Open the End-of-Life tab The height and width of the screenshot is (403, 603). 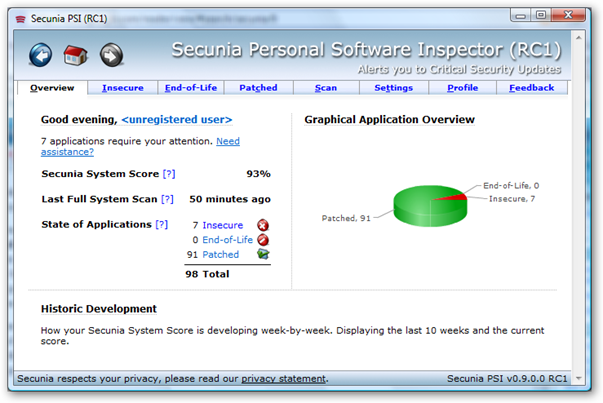click(x=191, y=88)
